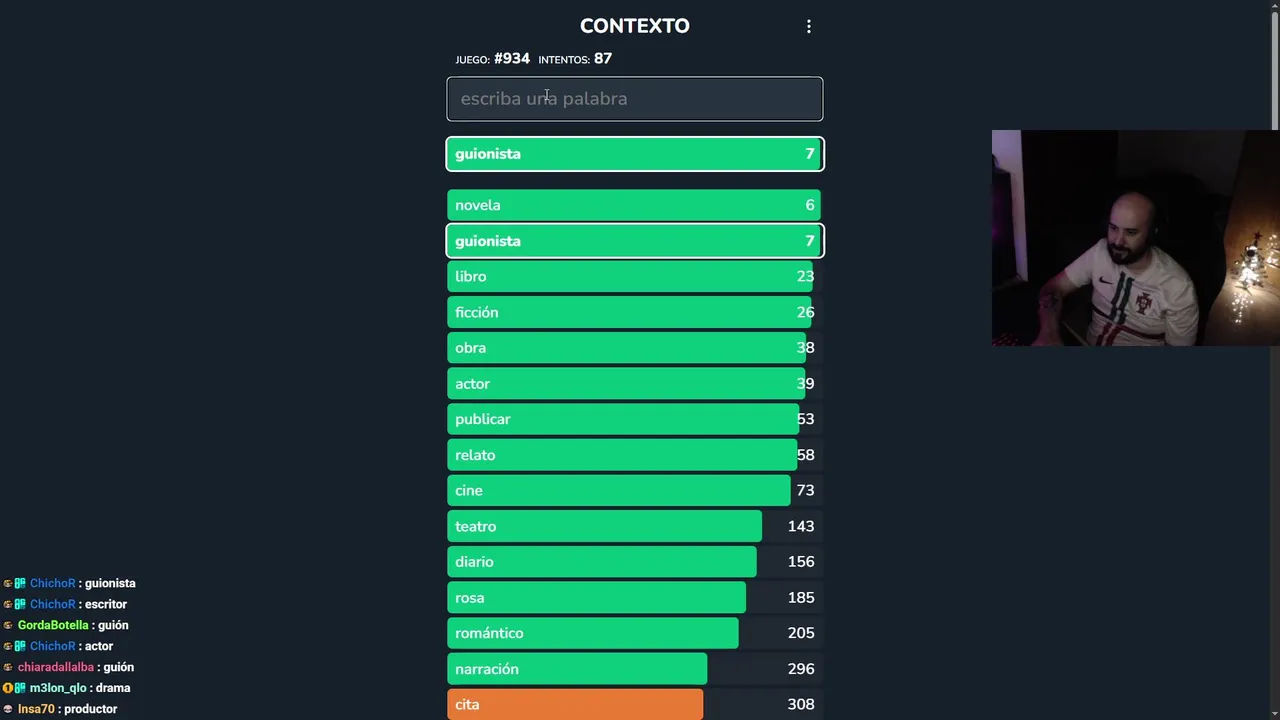Select the "libro" guess row
This screenshot has width=1280, height=720.
coord(634,276)
